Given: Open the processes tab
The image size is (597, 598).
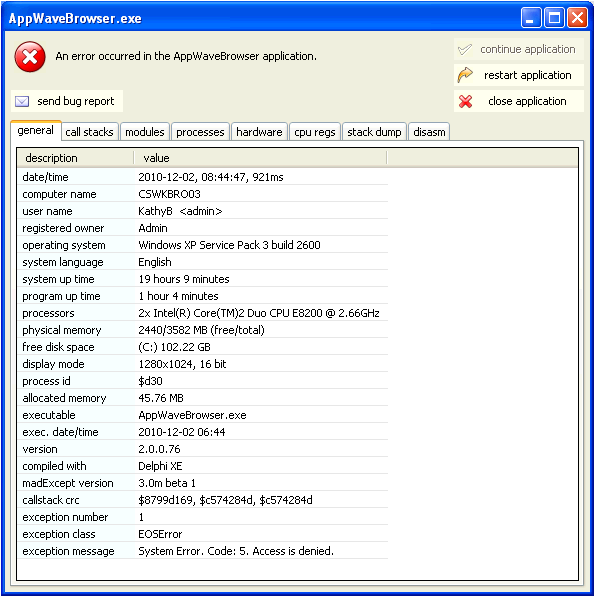Looking at the screenshot, I should click(200, 132).
